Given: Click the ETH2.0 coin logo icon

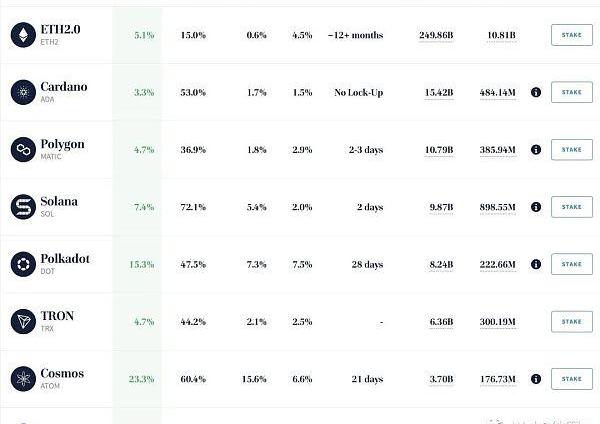Looking at the screenshot, I should click(x=21, y=35).
